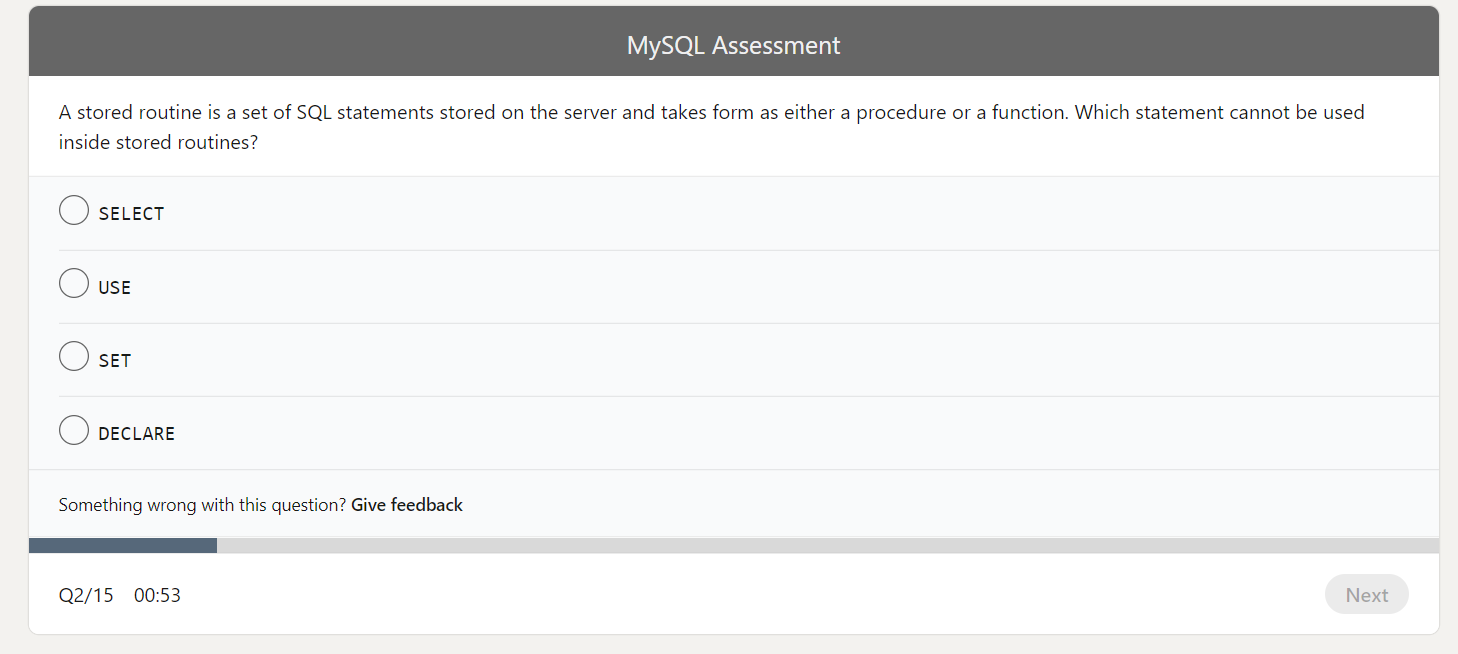Screen dimensions: 1458x654
Task: Click the SELECT answer label text
Action: tap(131, 212)
